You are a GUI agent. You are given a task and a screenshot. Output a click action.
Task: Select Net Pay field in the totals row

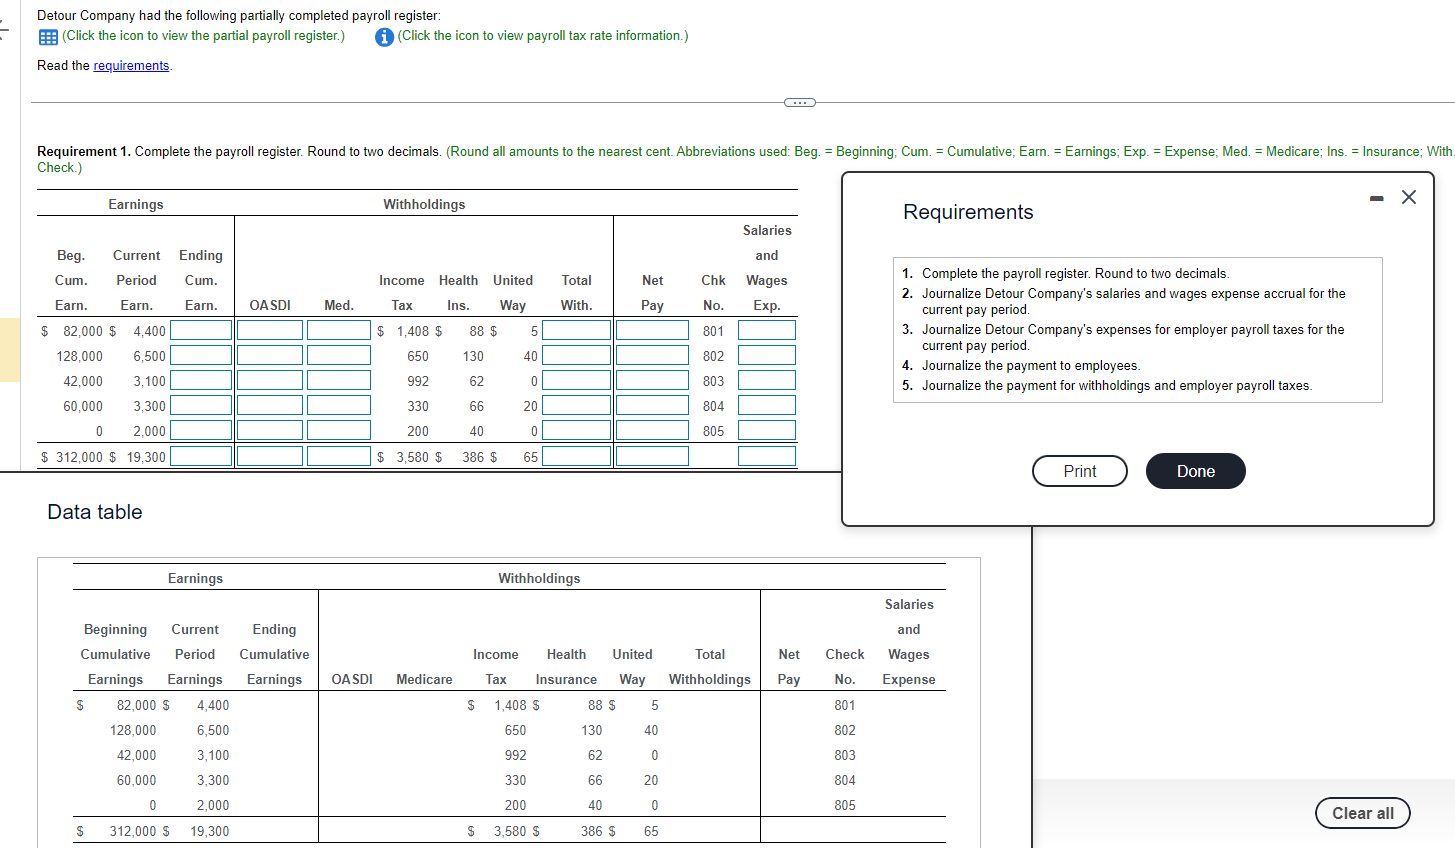coord(652,456)
